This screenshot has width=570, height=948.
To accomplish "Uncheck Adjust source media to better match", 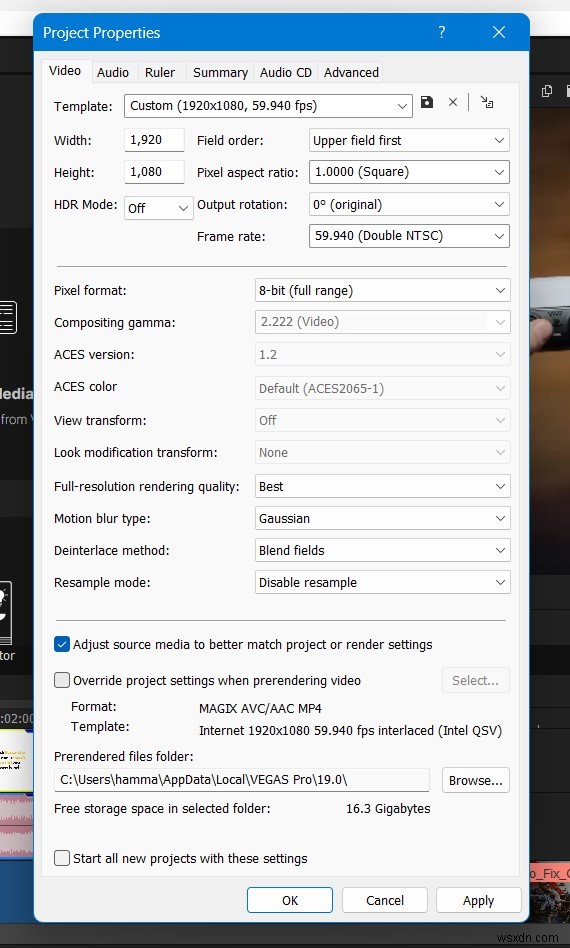I will pos(62,644).
